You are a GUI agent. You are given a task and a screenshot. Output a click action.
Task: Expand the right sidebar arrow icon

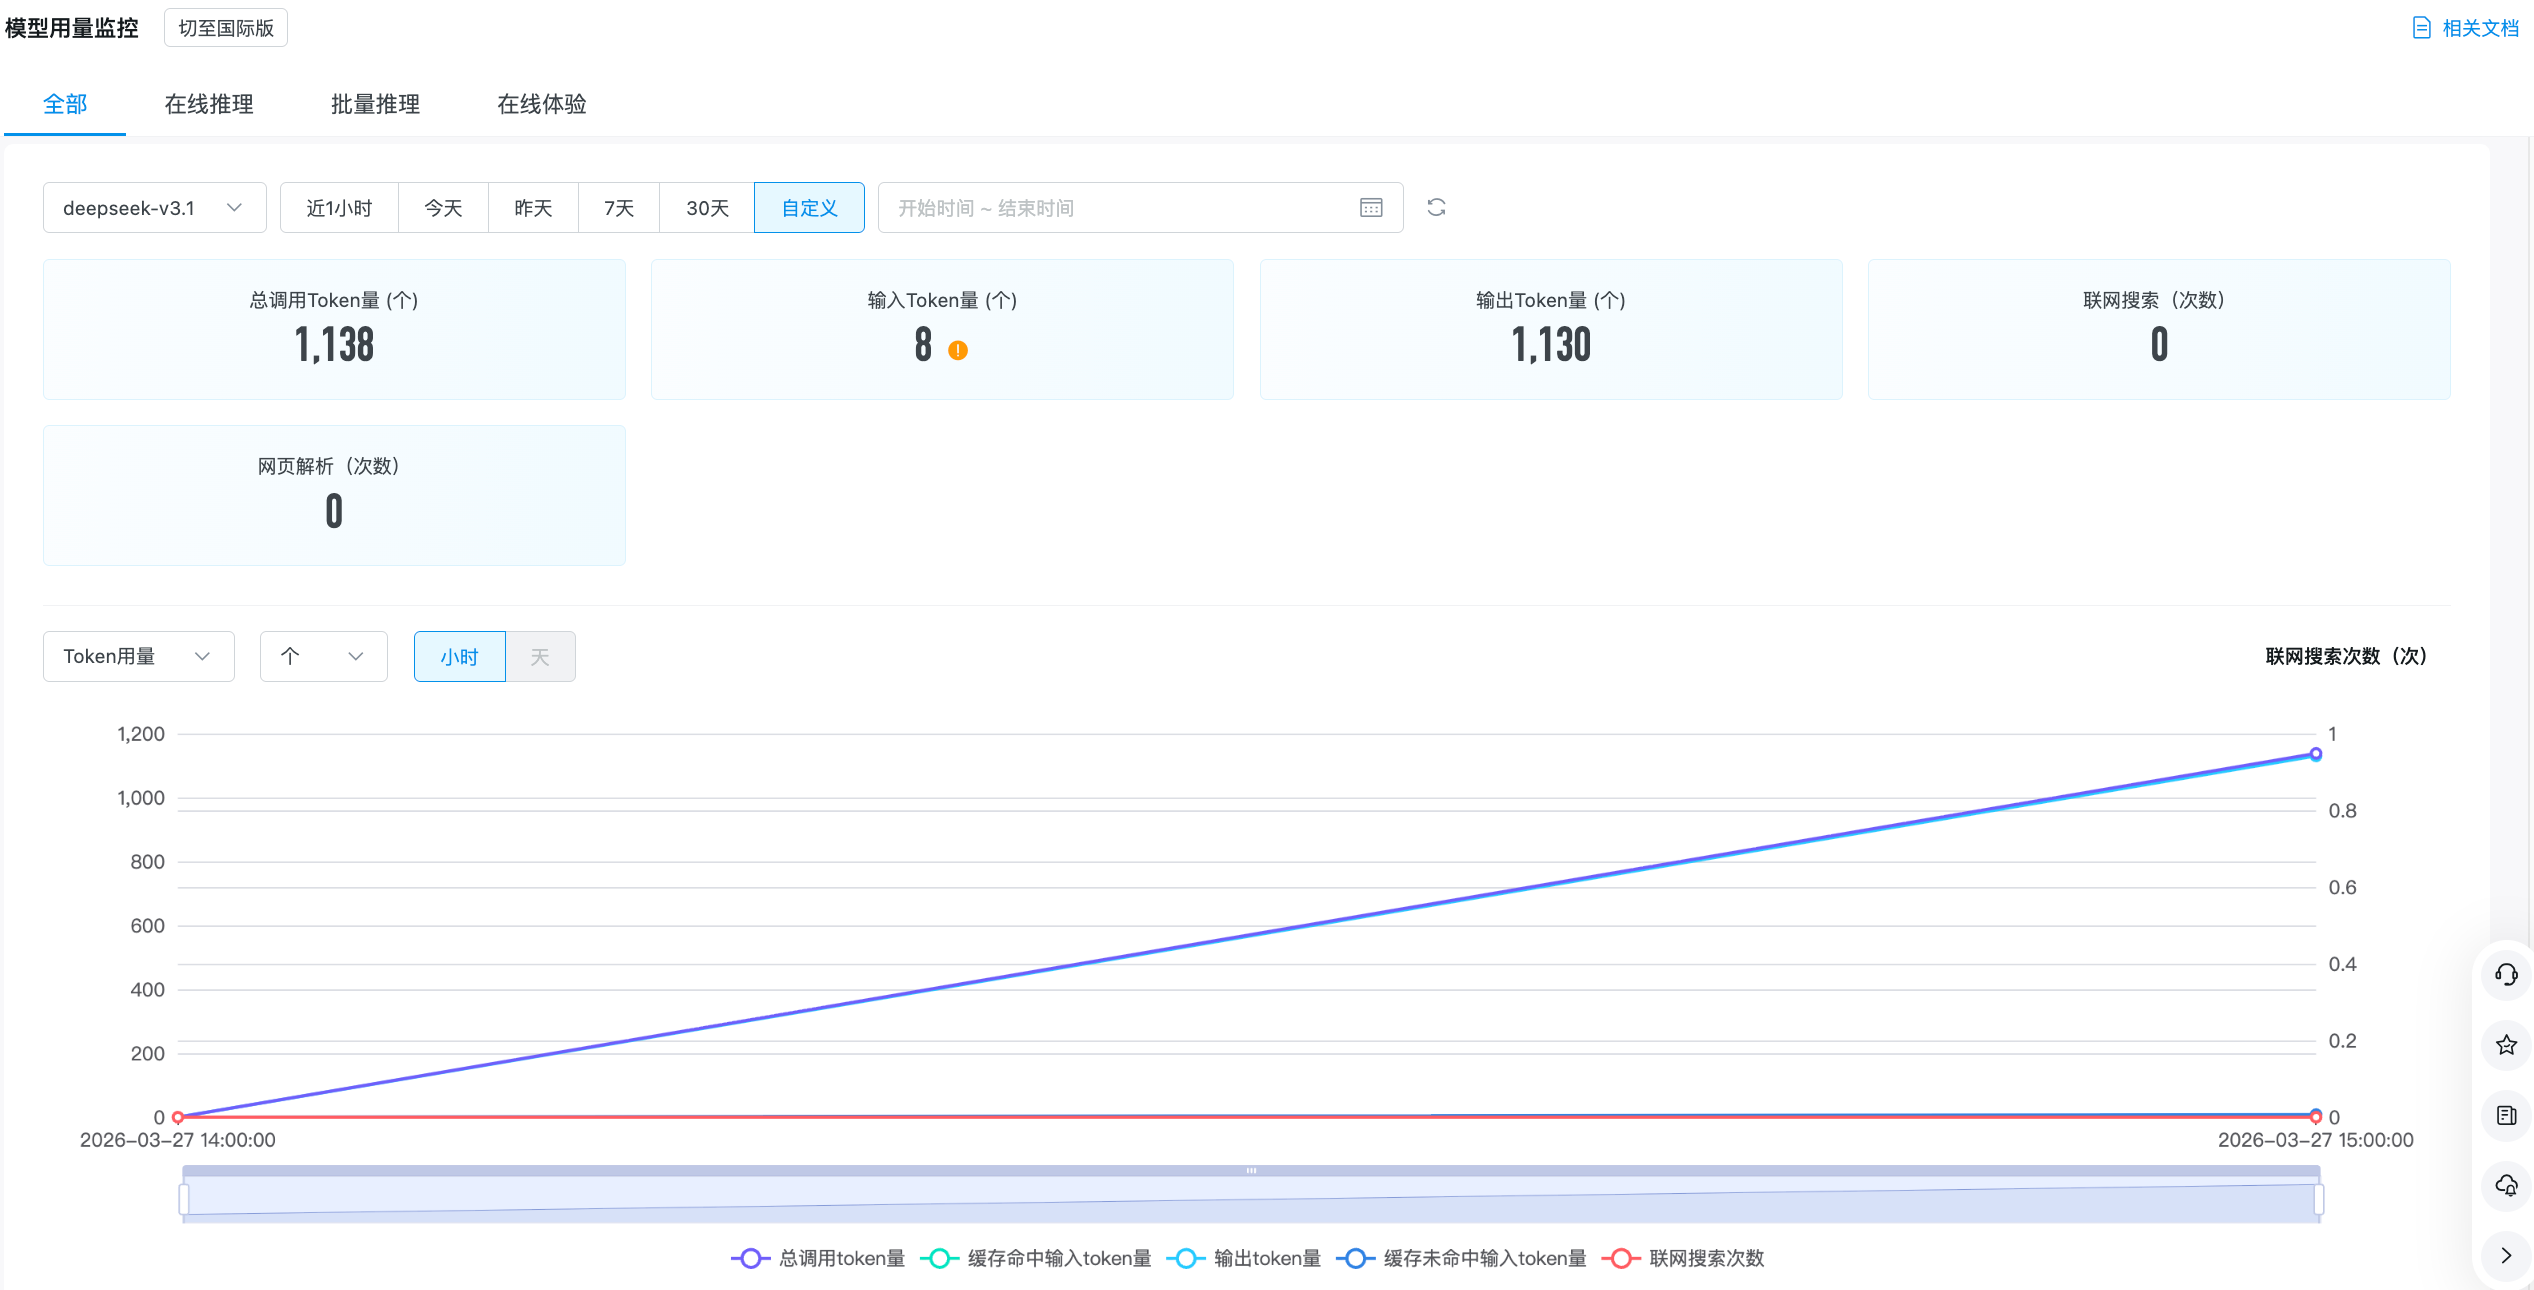pyautogui.click(x=2505, y=1255)
